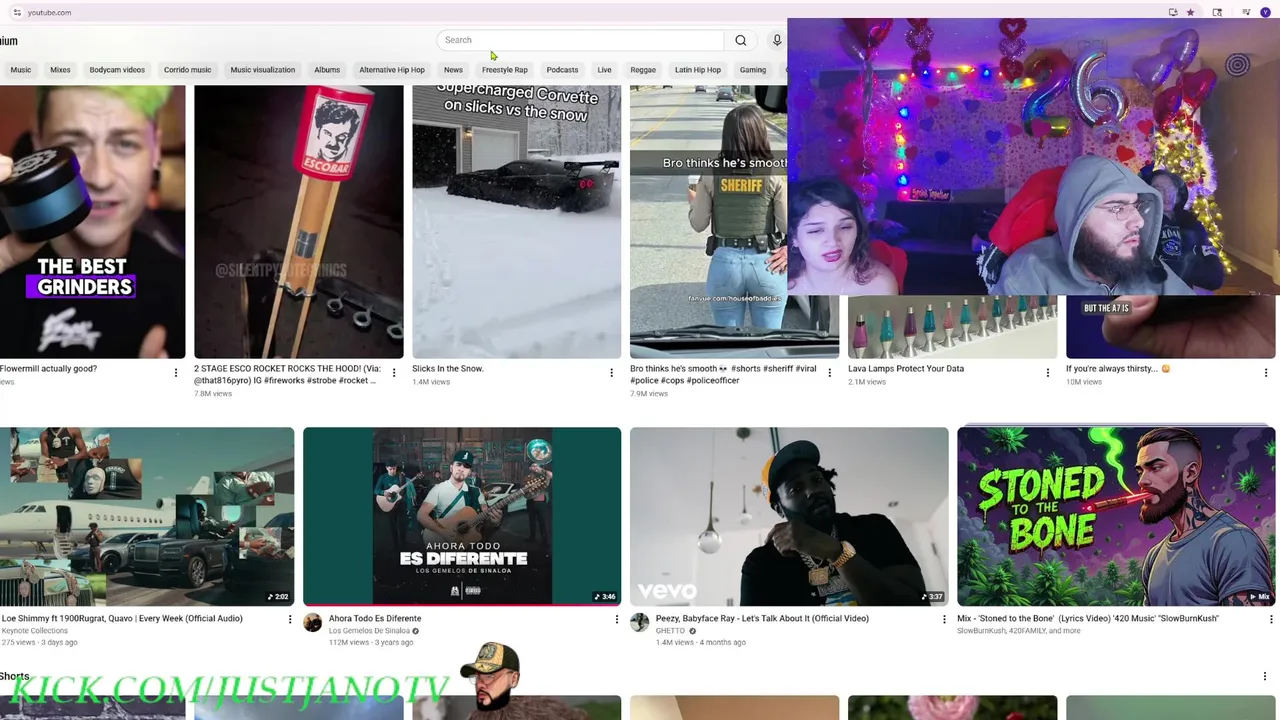Image resolution: width=1280 pixels, height=720 pixels.
Task: Open 'If you're always thirsty...' title
Action: pyautogui.click(x=1117, y=369)
